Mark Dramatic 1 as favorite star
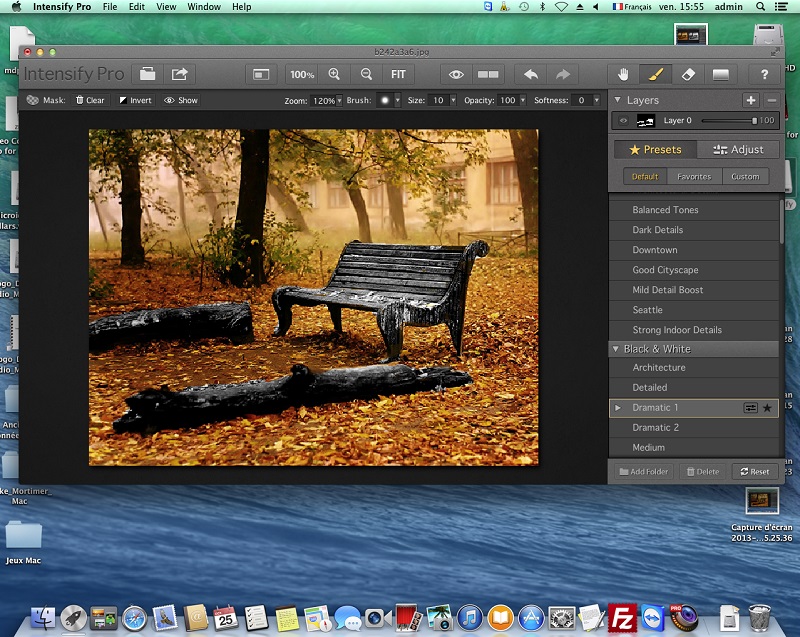The height and width of the screenshot is (637, 800). click(767, 407)
